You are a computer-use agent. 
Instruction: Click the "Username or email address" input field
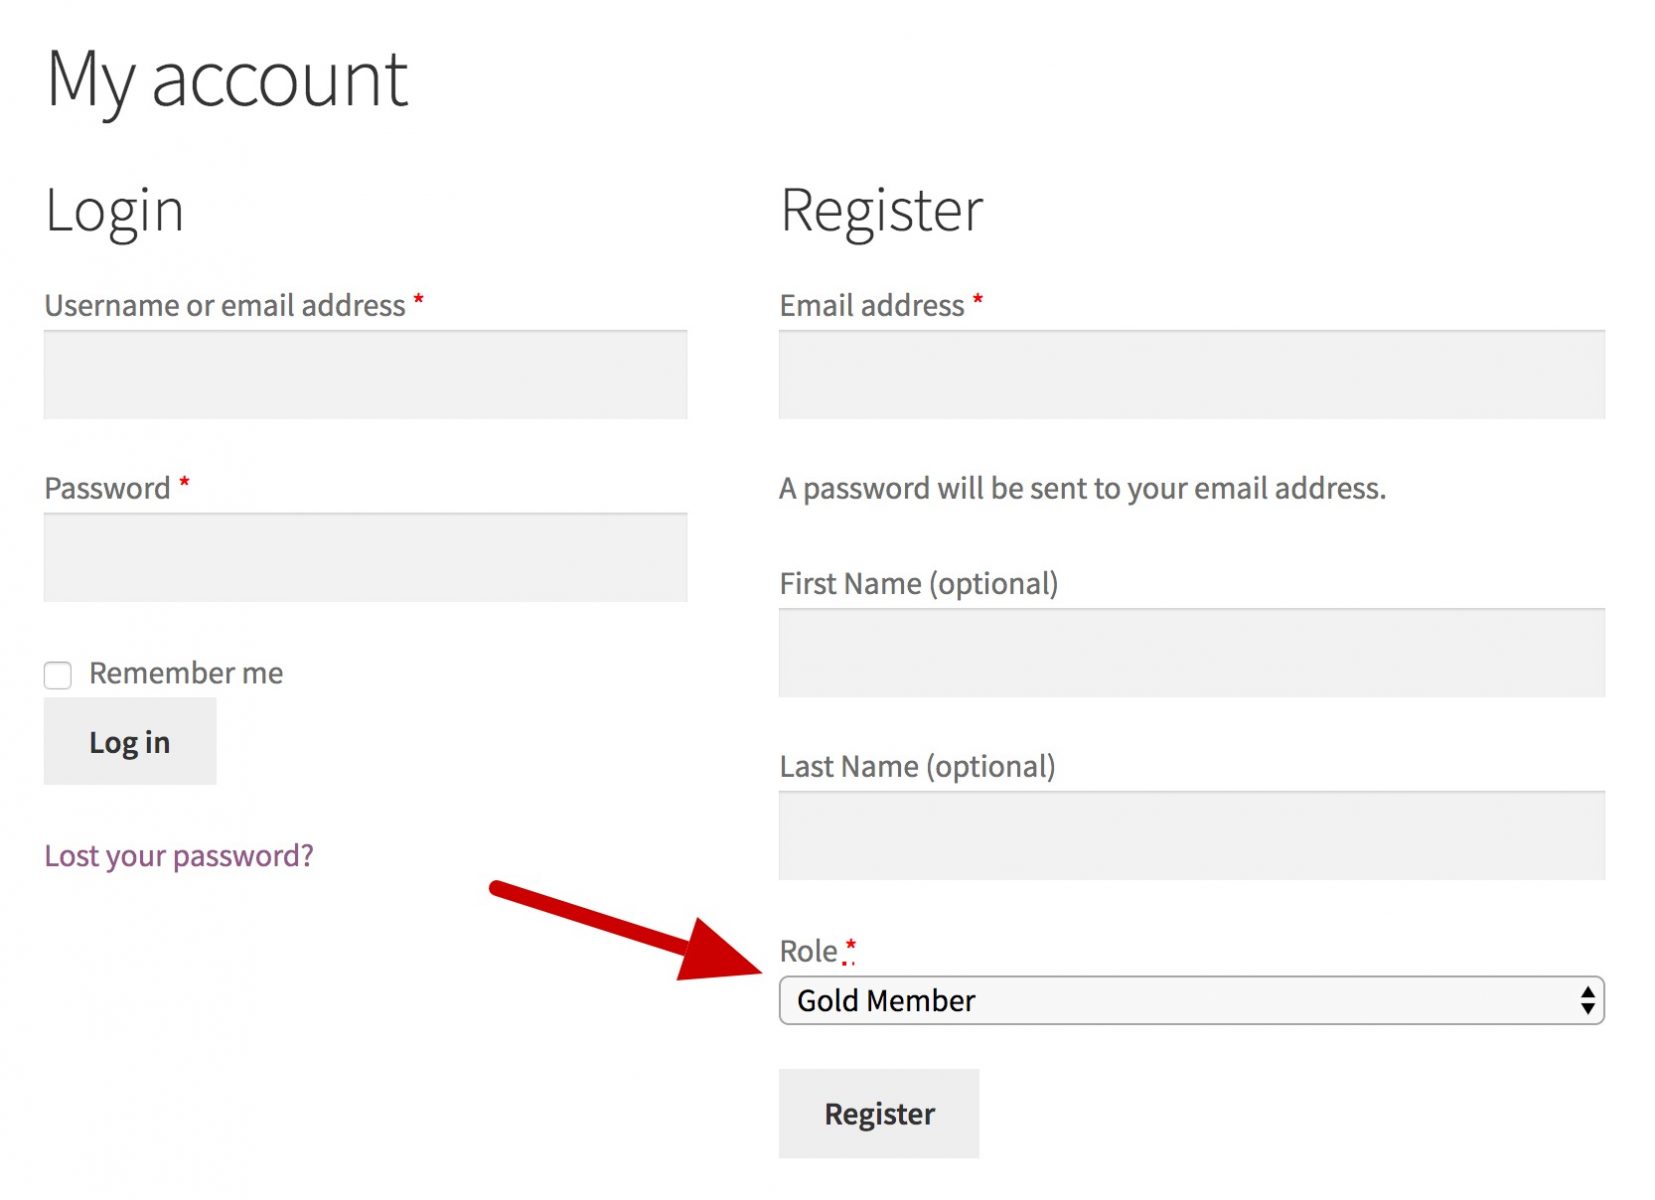pyautogui.click(x=364, y=375)
